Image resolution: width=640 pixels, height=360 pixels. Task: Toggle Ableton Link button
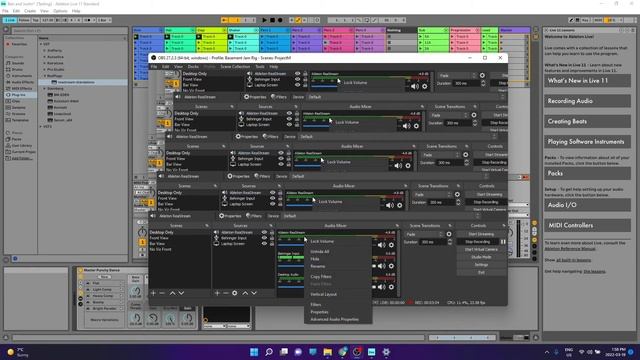tap(10, 20)
